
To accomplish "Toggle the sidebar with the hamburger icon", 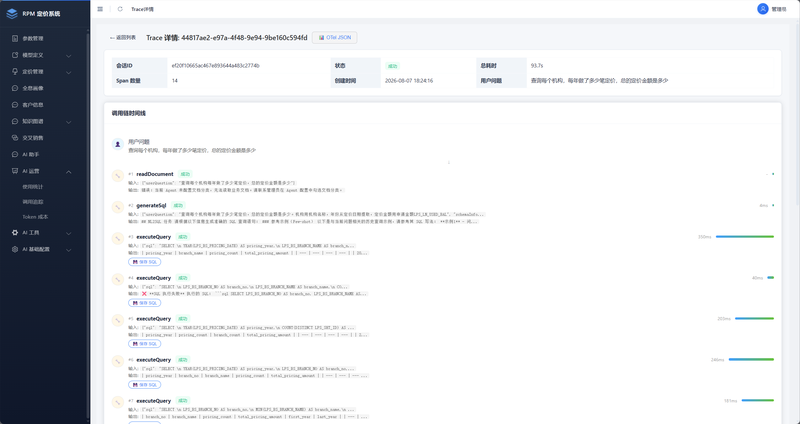I will click(100, 9).
